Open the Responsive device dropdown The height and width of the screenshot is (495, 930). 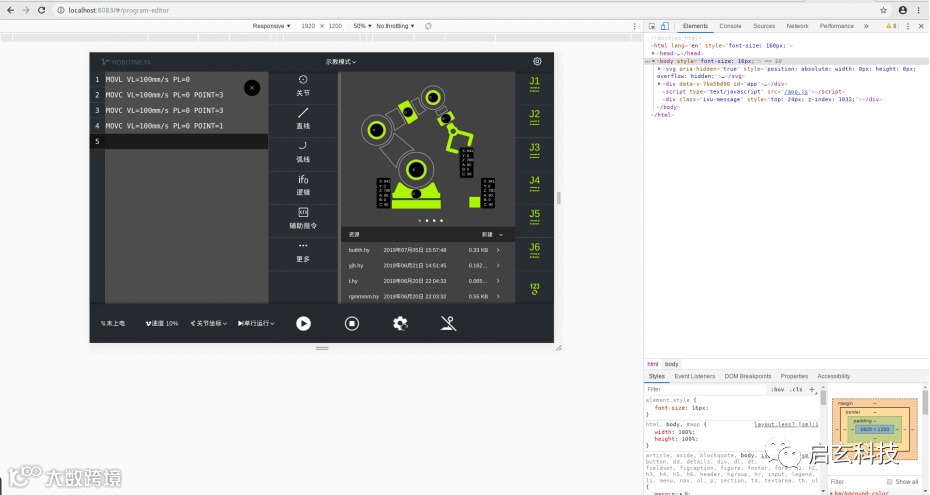271,26
